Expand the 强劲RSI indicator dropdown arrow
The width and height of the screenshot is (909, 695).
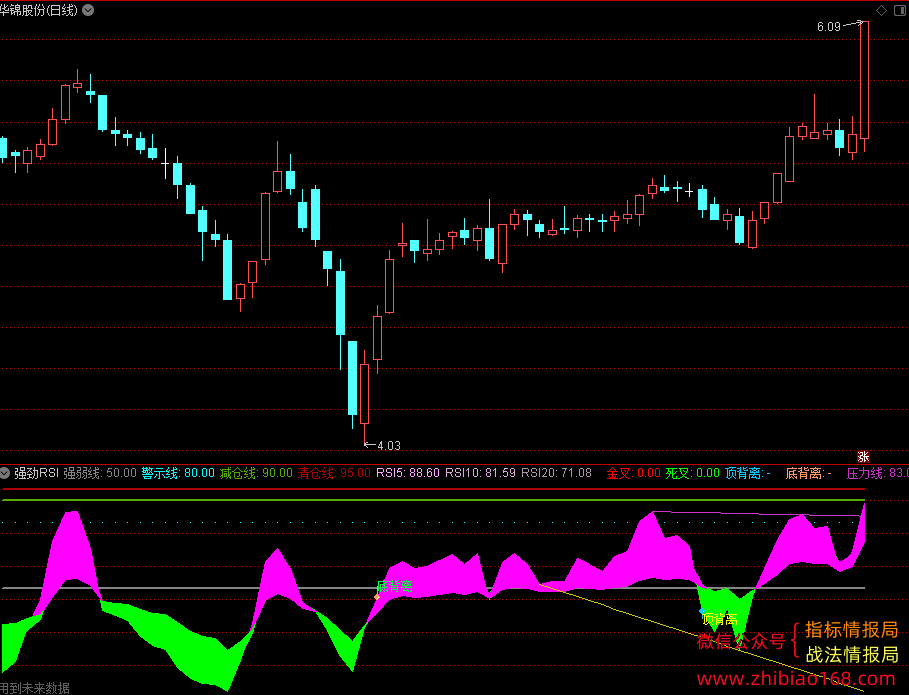coord(5,473)
